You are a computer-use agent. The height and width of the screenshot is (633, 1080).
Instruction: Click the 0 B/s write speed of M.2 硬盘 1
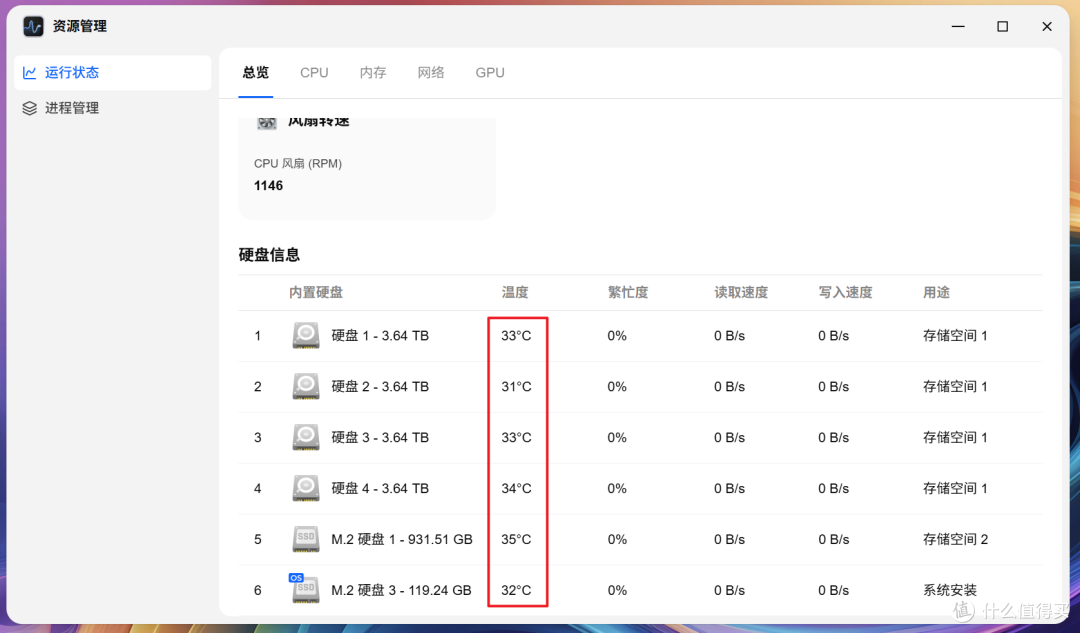[833, 539]
